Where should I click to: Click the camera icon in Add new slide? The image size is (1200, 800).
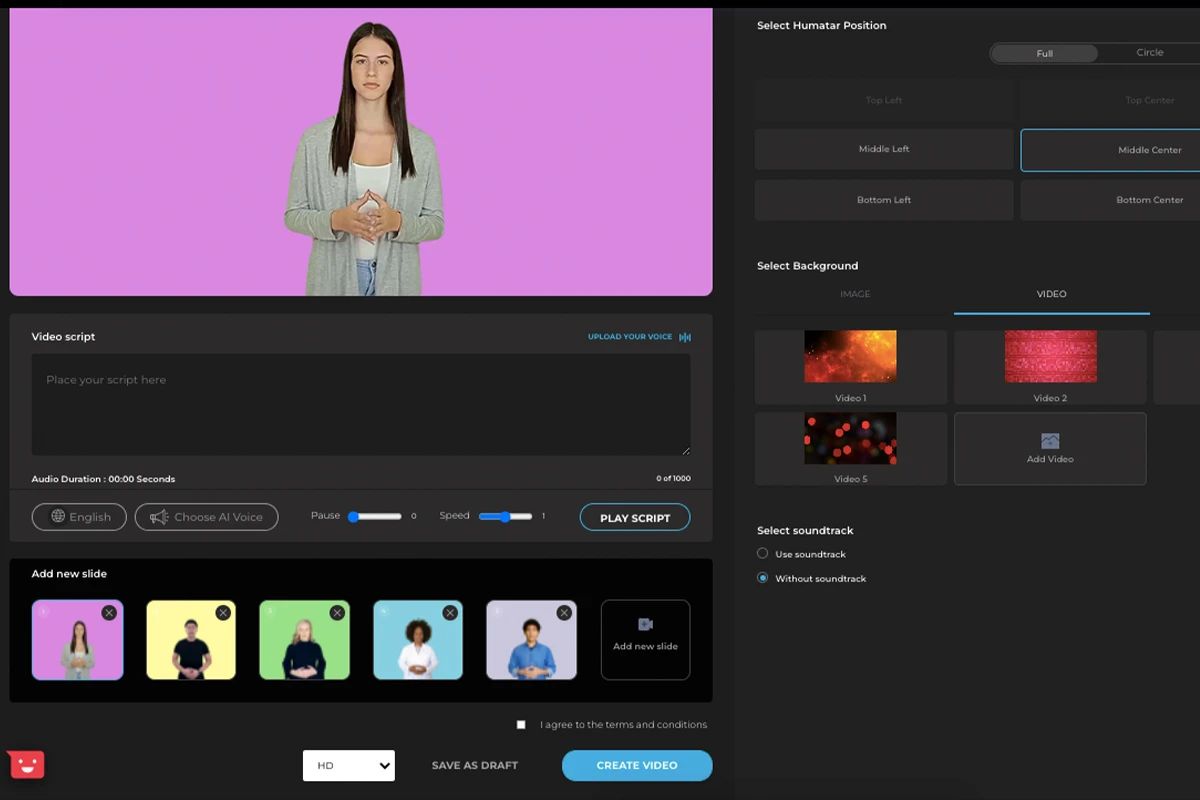point(645,624)
